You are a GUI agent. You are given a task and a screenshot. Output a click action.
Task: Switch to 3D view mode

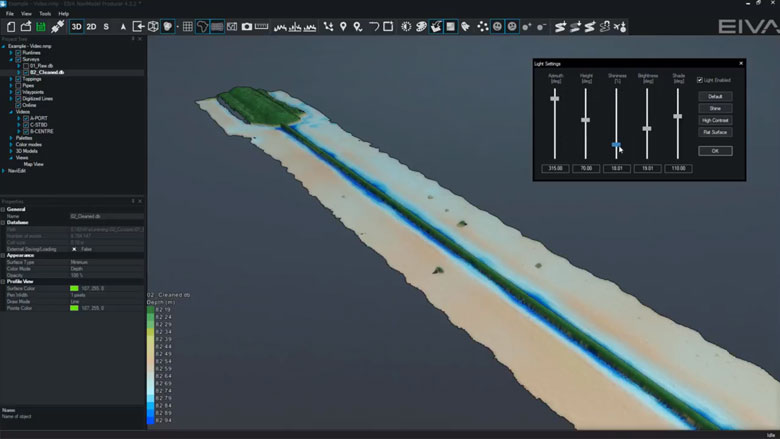(x=77, y=26)
